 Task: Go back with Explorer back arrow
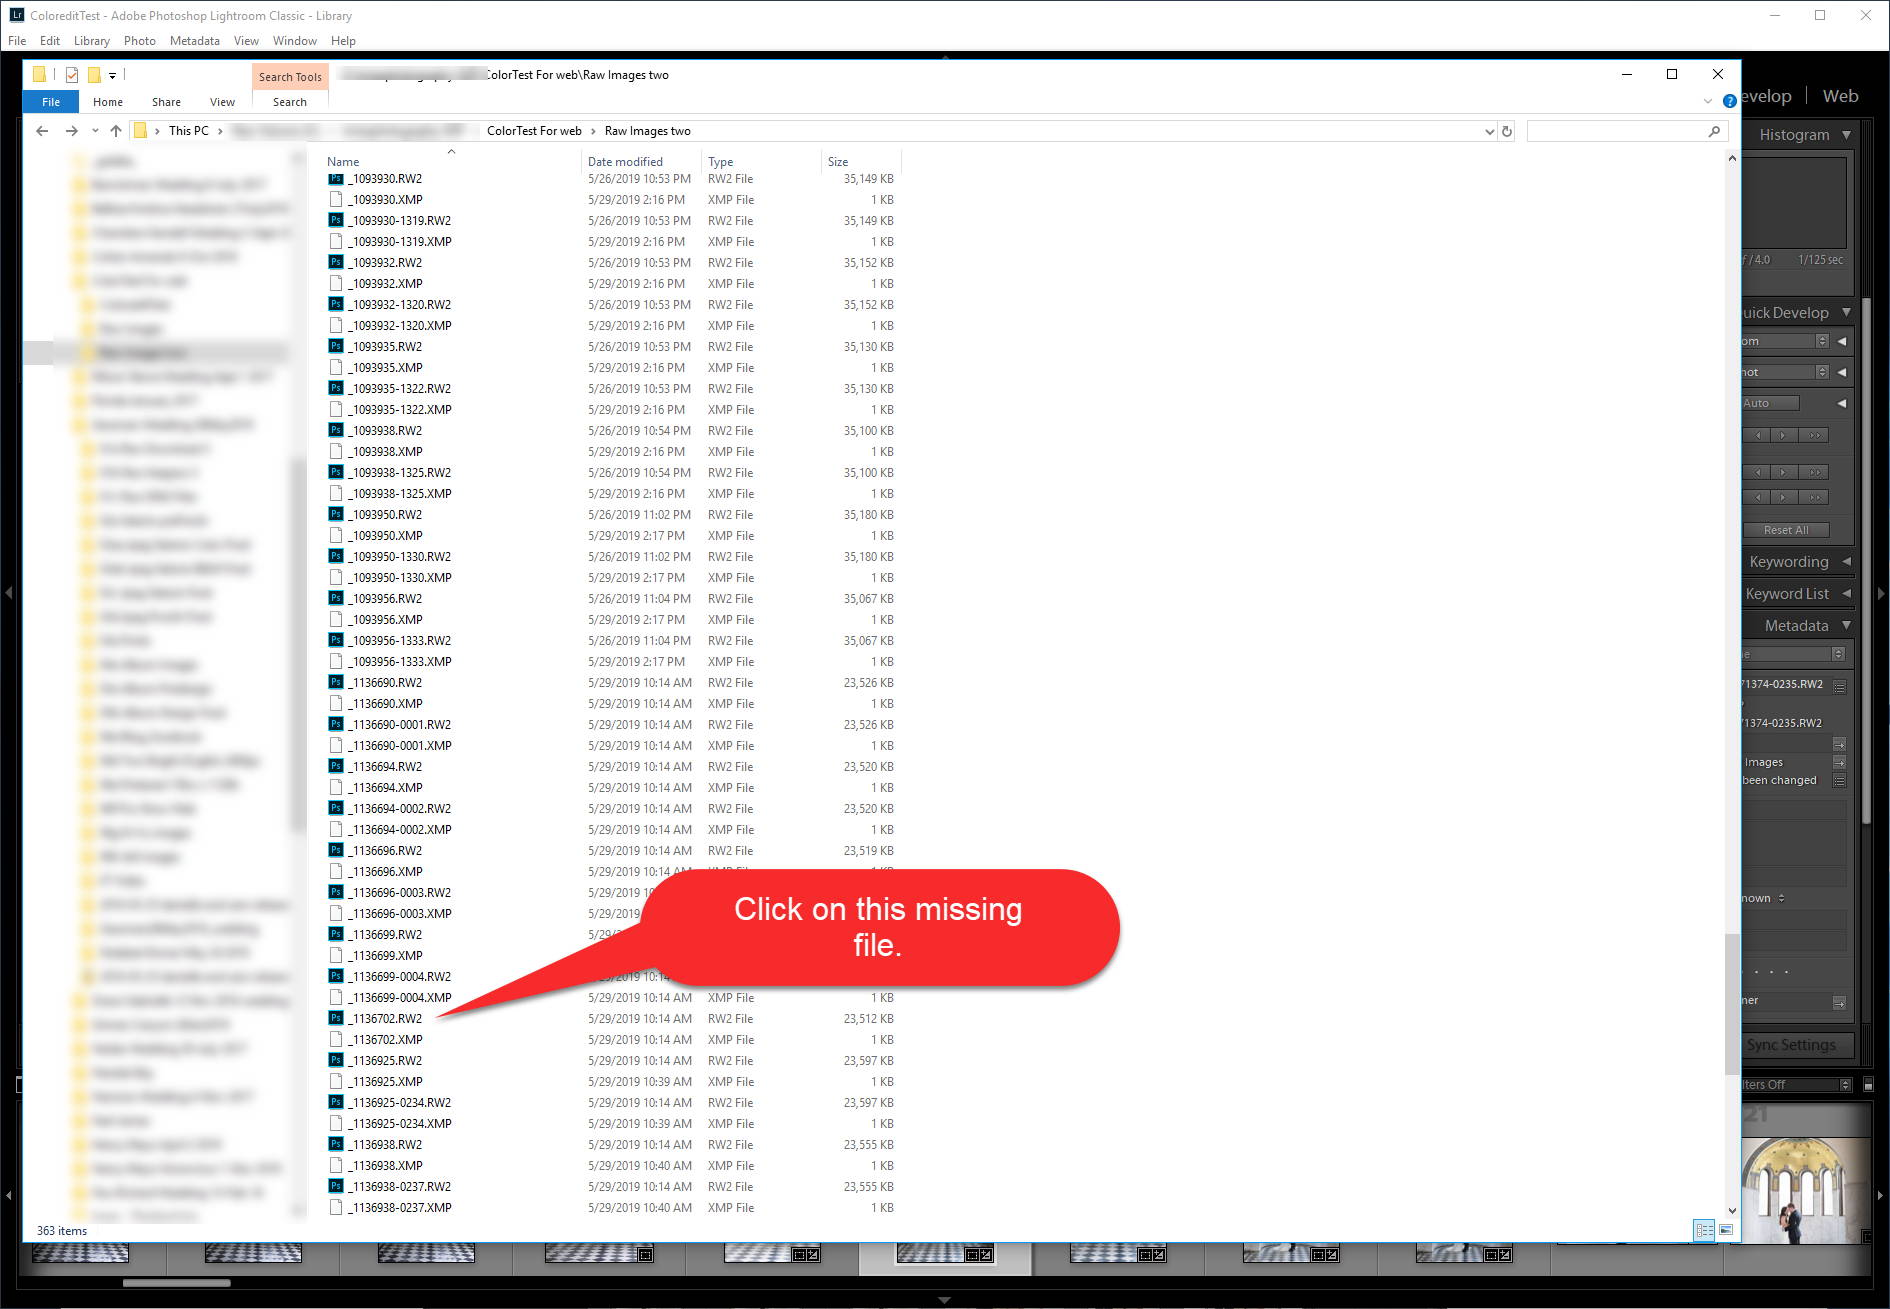pos(42,131)
